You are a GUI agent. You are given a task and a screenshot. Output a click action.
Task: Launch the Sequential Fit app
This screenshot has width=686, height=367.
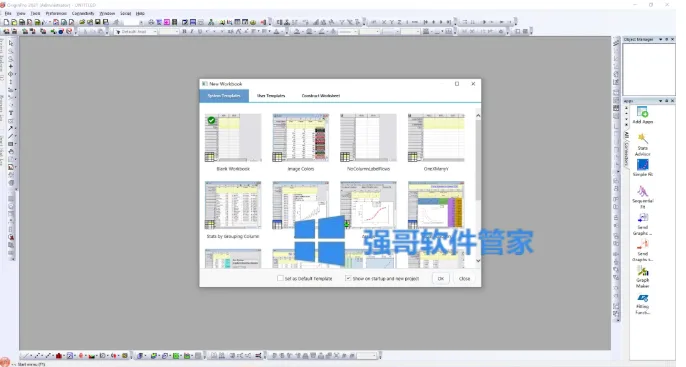tap(642, 197)
